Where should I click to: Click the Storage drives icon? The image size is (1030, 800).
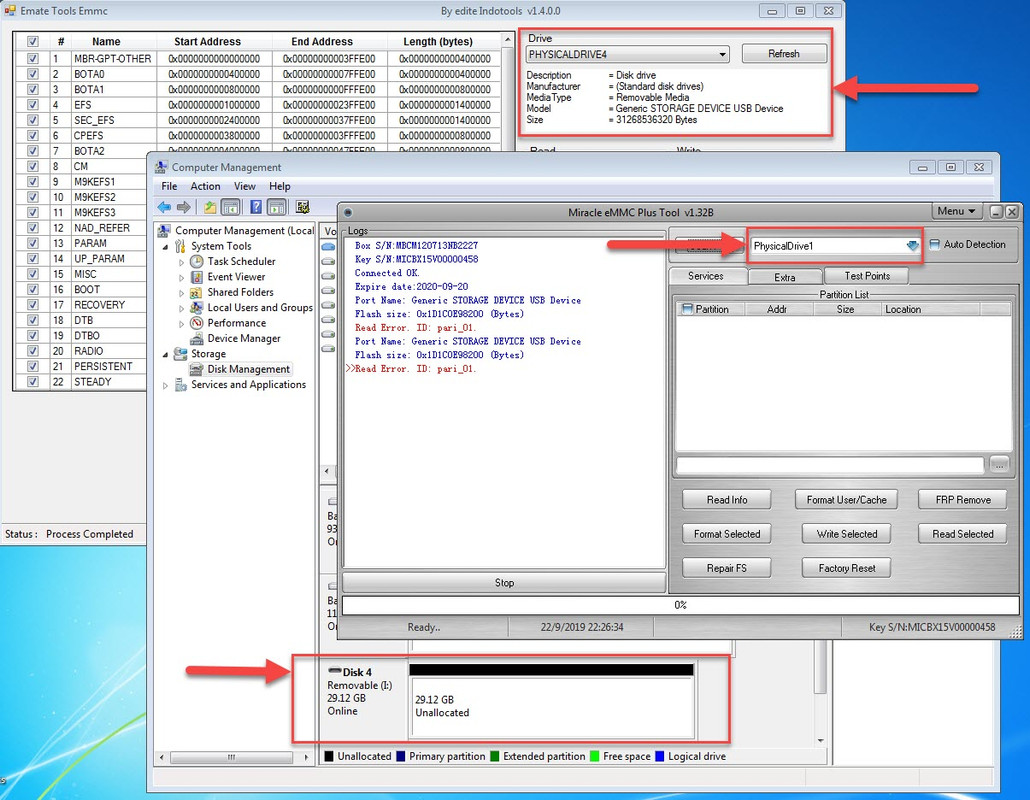click(181, 354)
